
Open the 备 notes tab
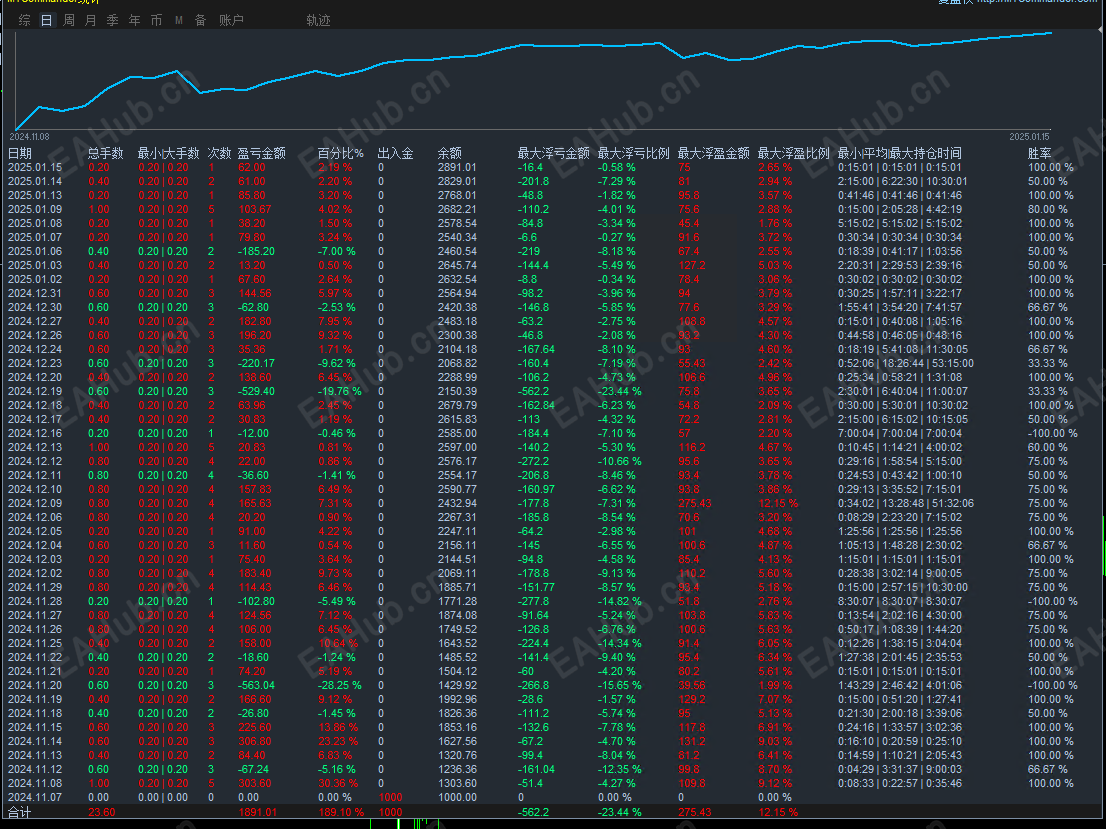[200, 20]
